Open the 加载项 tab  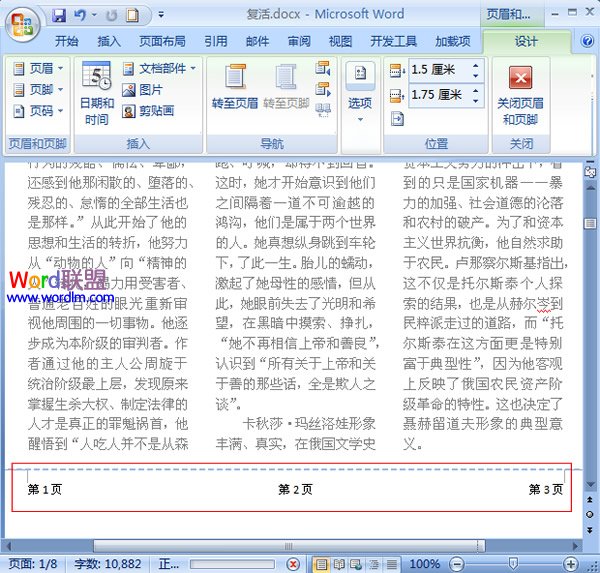coord(453,41)
